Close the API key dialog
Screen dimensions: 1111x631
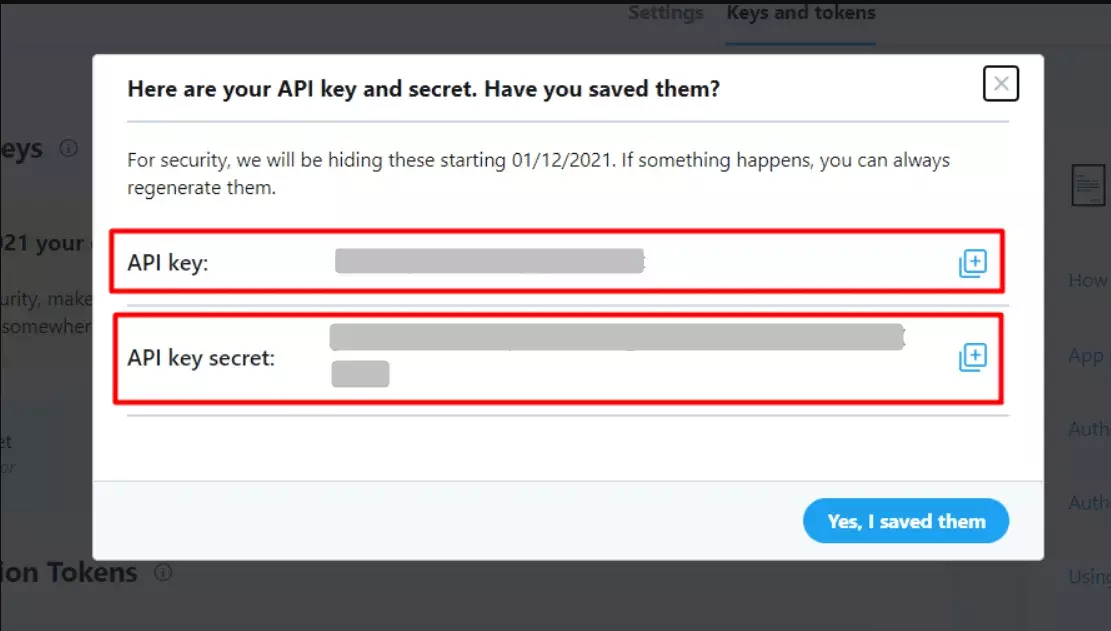1000,84
